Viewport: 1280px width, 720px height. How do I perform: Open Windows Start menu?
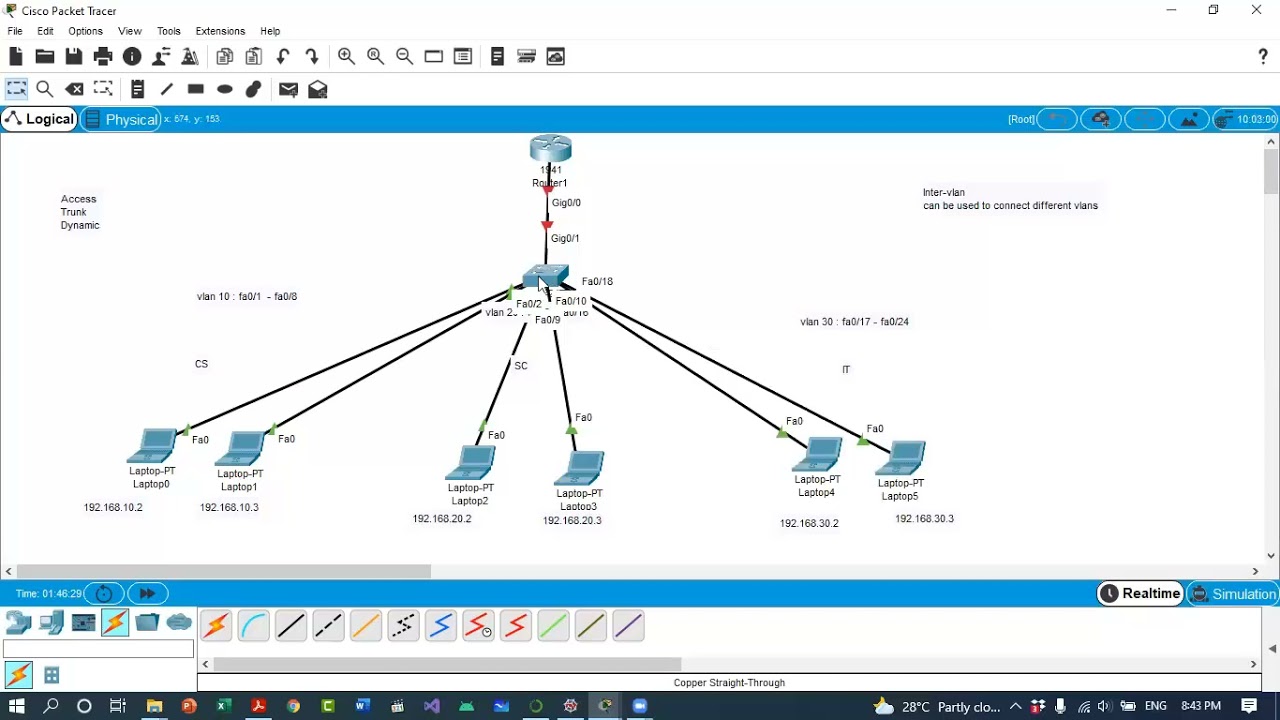(x=16, y=706)
